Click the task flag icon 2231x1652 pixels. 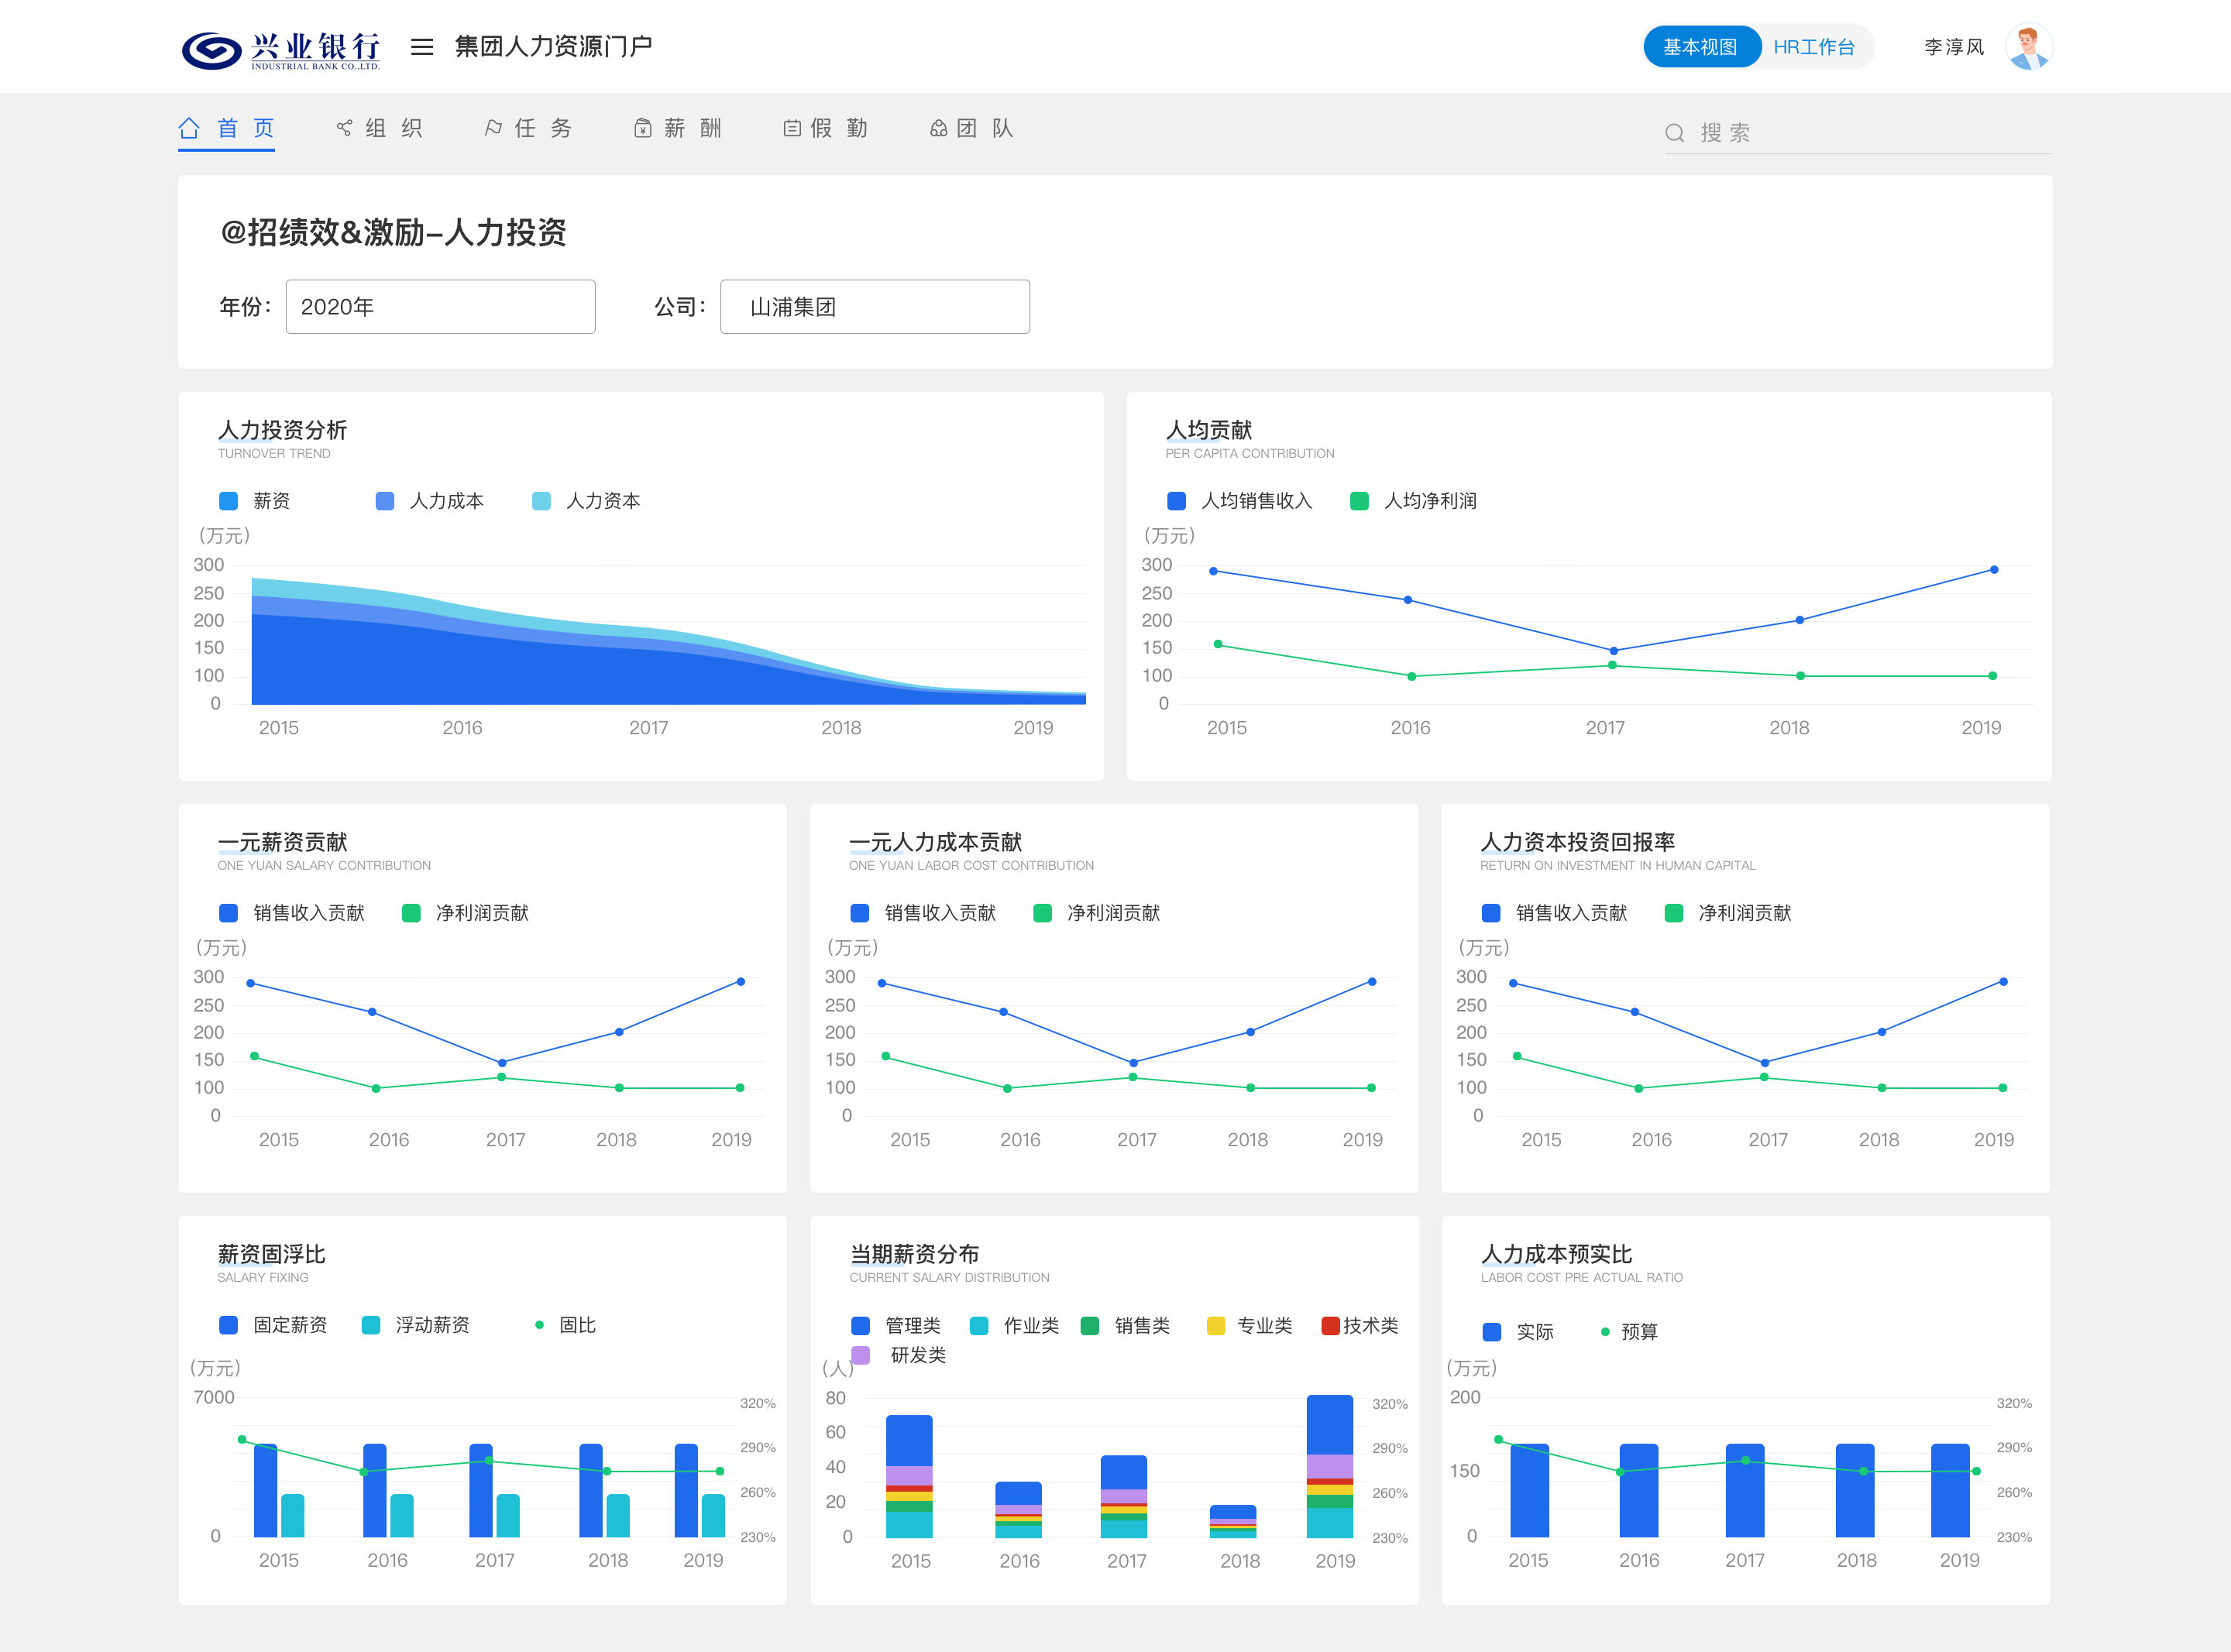493,128
